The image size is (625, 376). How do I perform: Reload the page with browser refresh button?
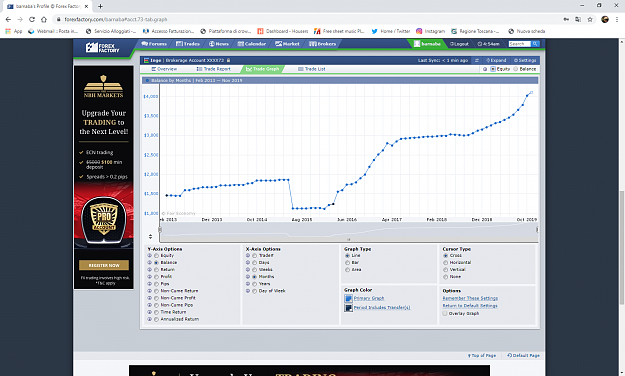[x=32, y=19]
